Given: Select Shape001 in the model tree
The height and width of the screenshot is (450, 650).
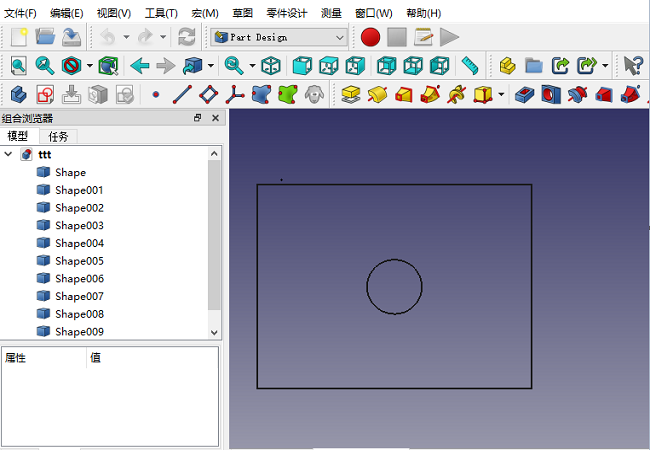Looking at the screenshot, I should click(78, 190).
